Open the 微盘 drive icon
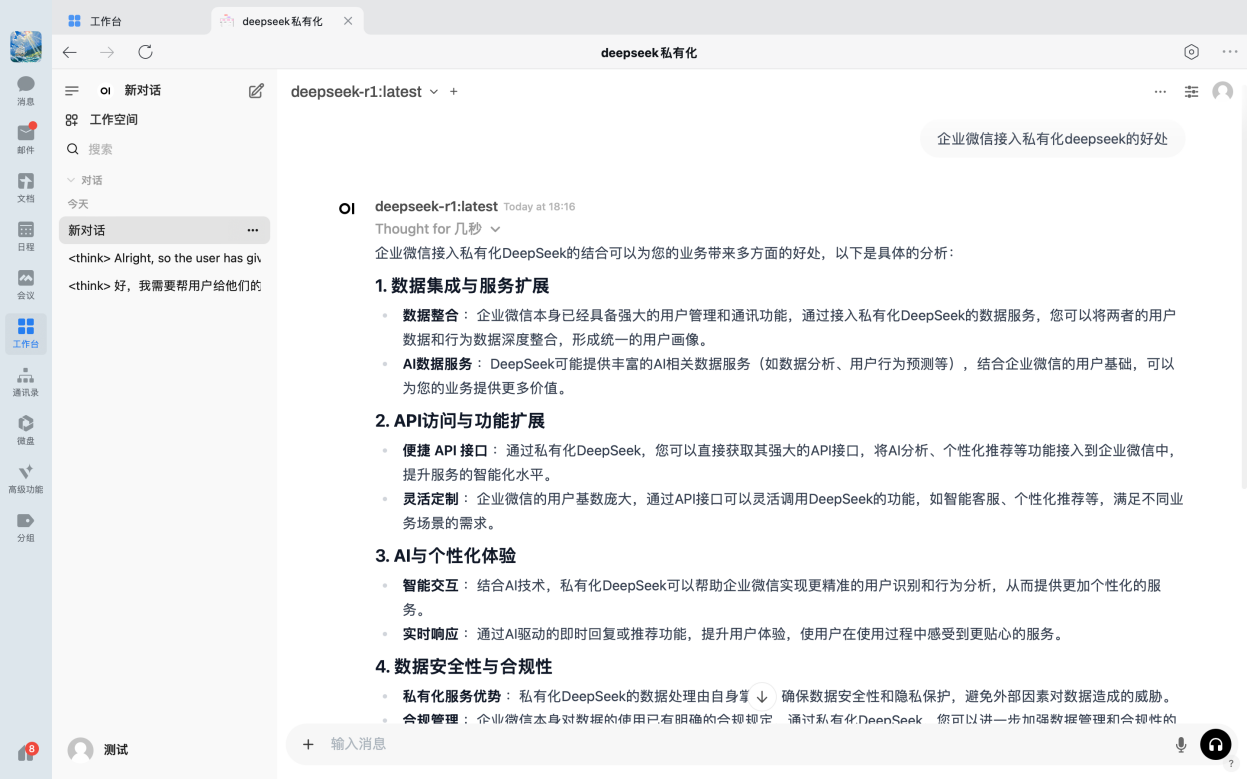Viewport: 1247px width, 779px height. click(25, 430)
